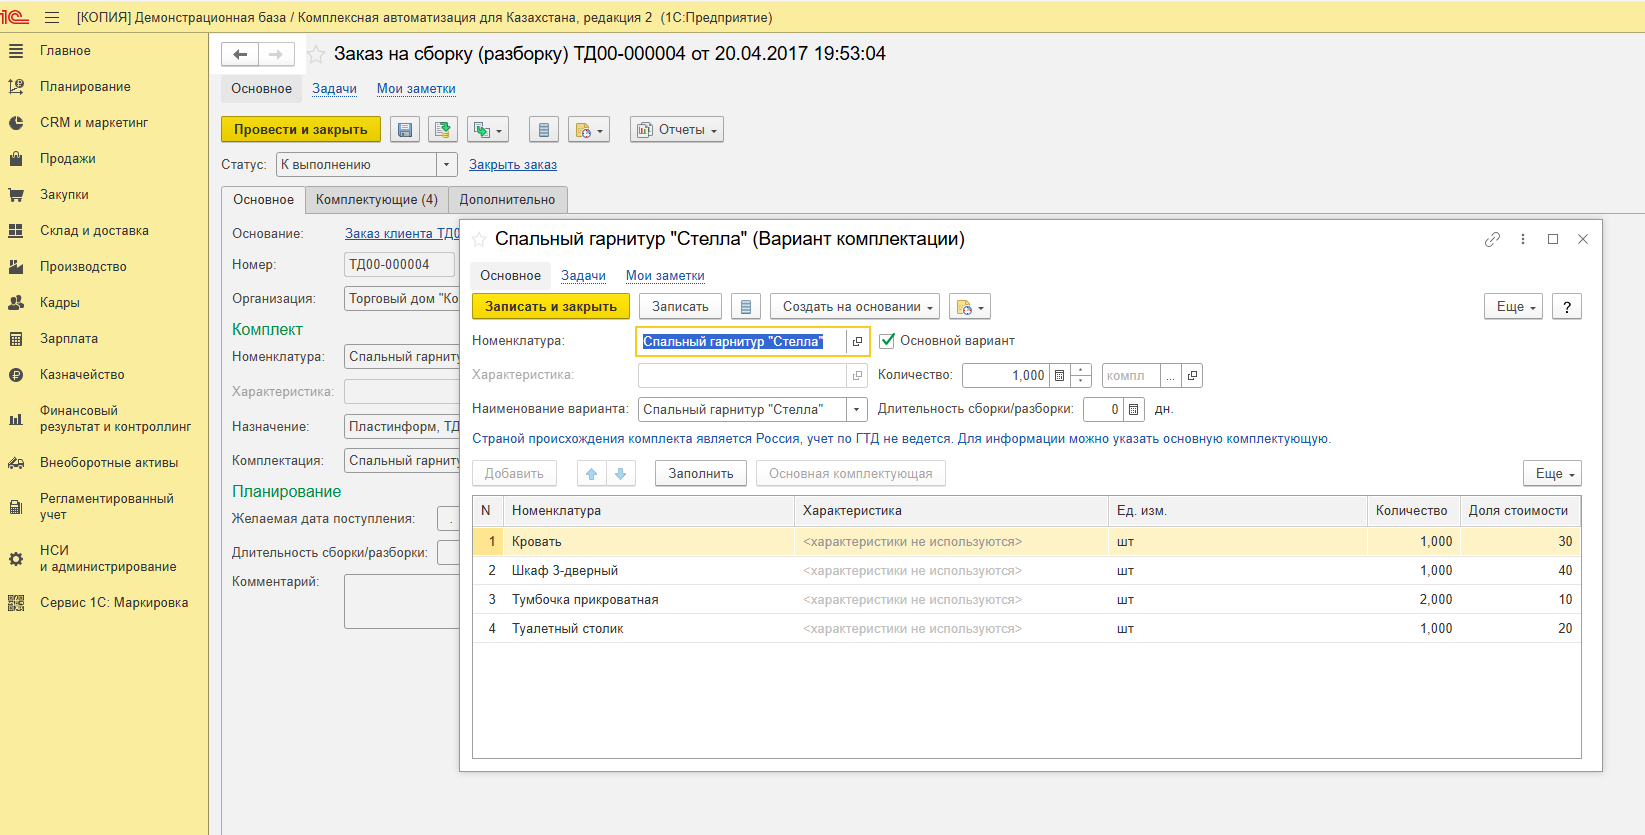Click the back navigation arrow
The width and height of the screenshot is (1645, 835).
[x=240, y=54]
